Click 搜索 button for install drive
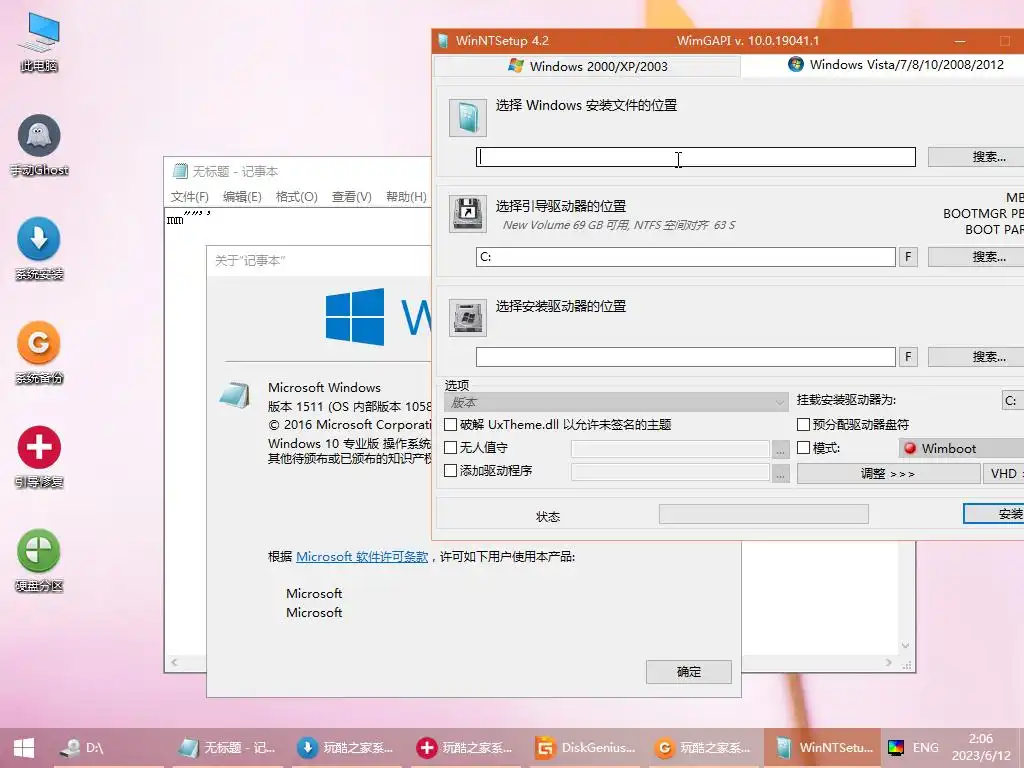 click(976, 357)
